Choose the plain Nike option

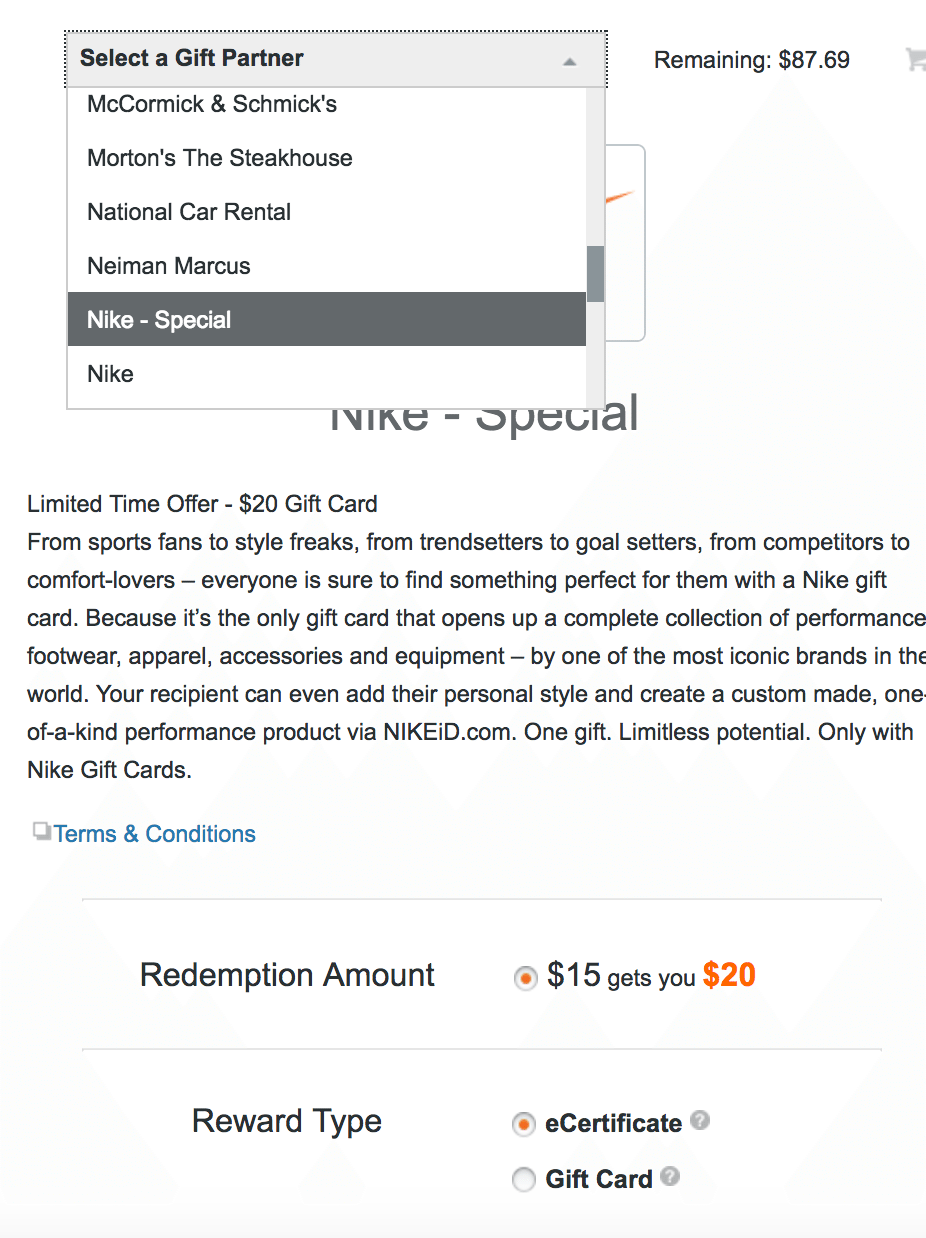[110, 374]
